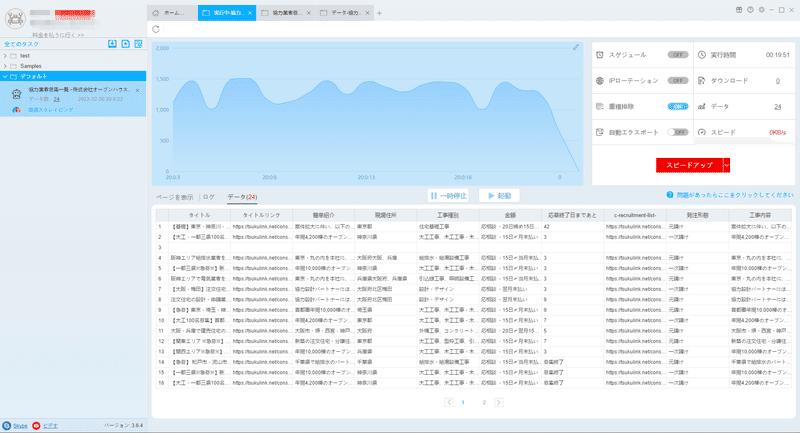Click the 自動エクスポート export icon
The image size is (800, 433).
[600, 132]
